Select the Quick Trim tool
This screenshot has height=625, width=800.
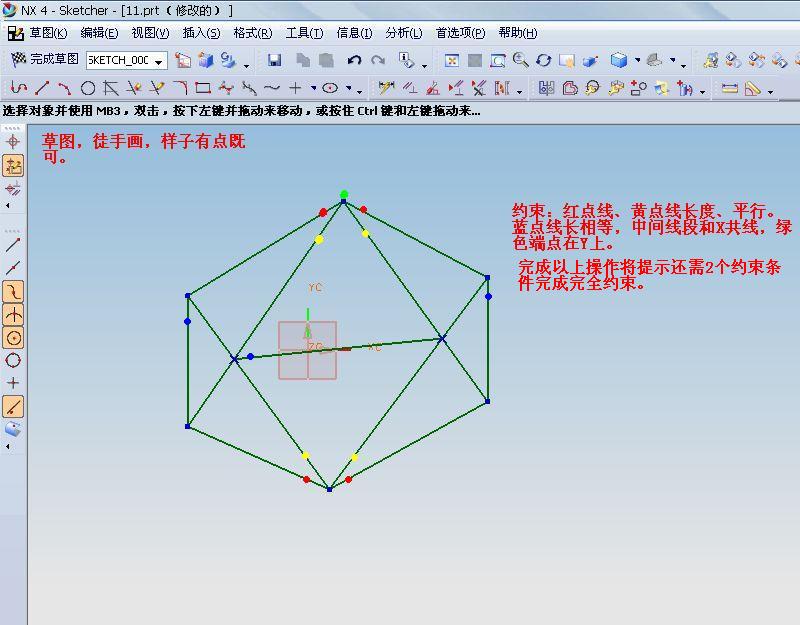[134, 88]
